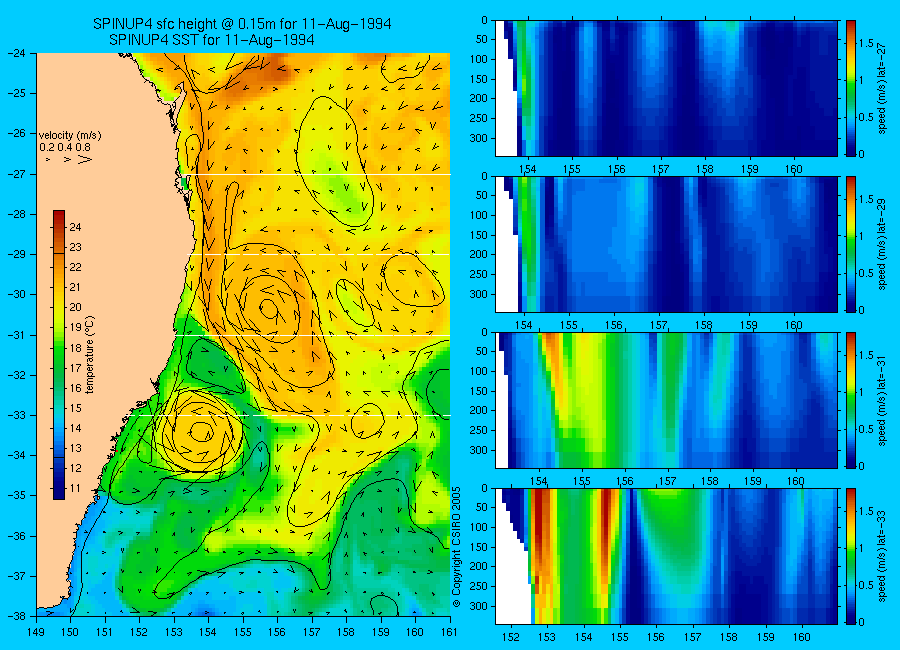The image size is (900, 650).
Task: Open the lat=-31 speed section panel
Action: (x=666, y=400)
